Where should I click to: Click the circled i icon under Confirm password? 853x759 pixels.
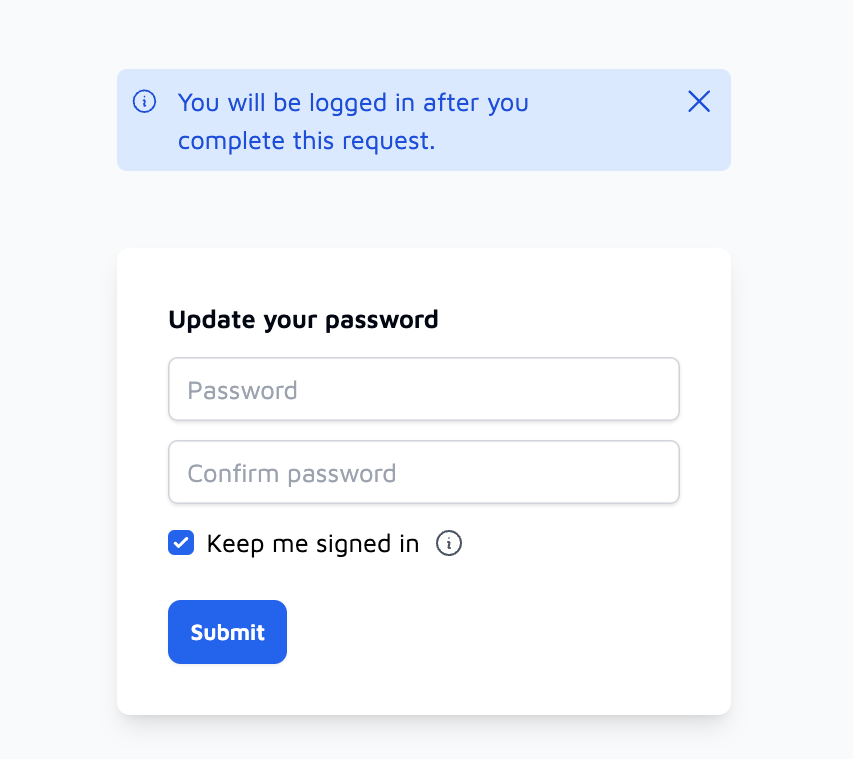point(449,543)
